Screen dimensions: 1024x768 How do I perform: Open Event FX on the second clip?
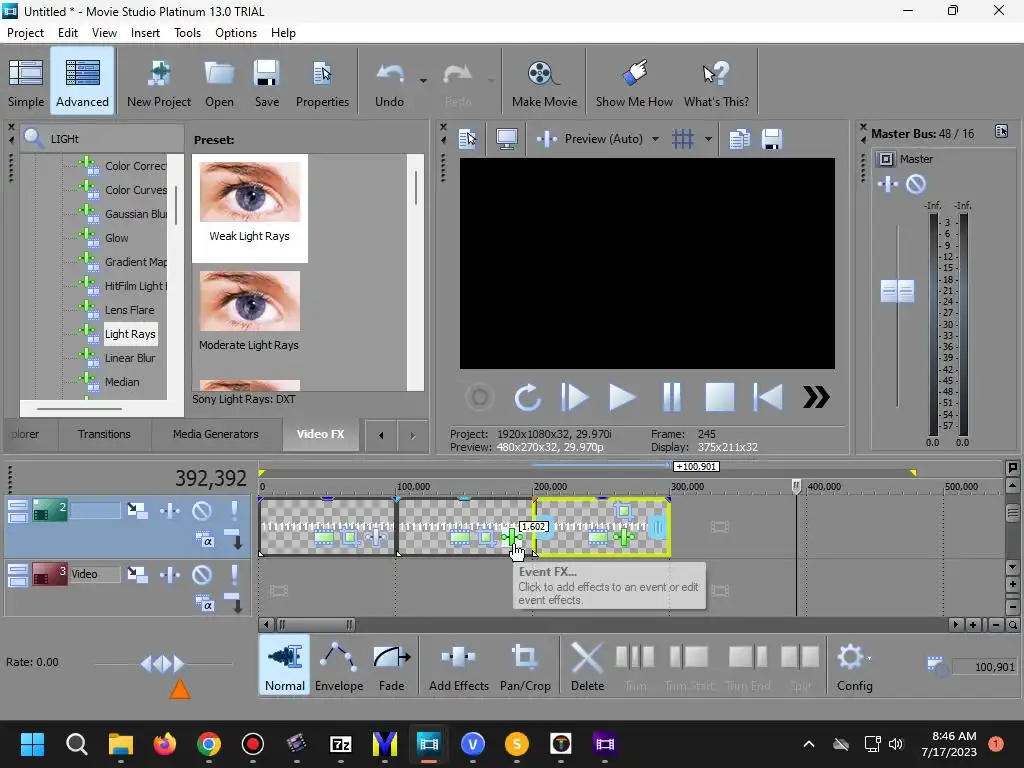click(511, 537)
